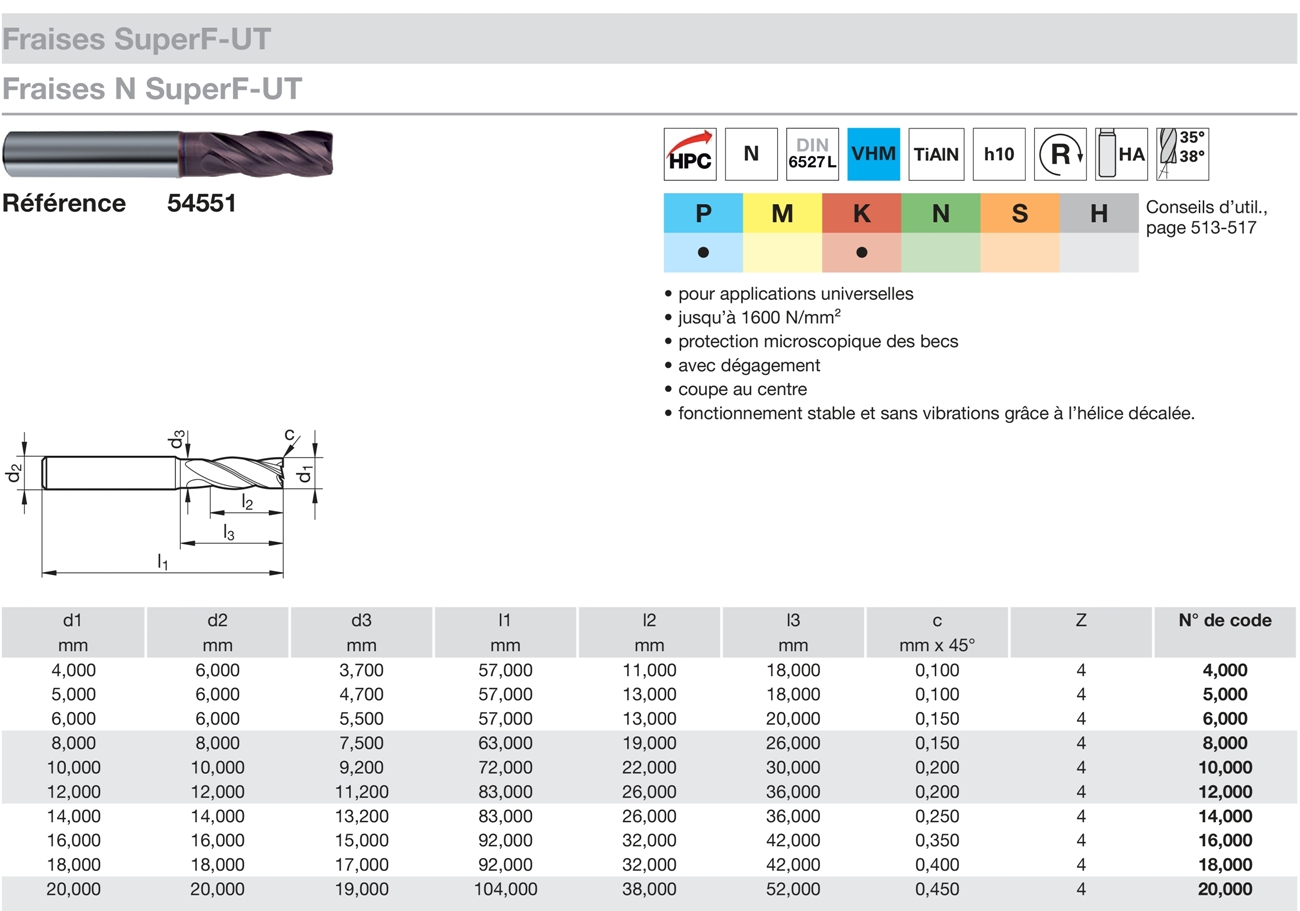This screenshot has width=1300, height=911.
Task: Click the 'N° de code' column header
Action: (1226, 620)
